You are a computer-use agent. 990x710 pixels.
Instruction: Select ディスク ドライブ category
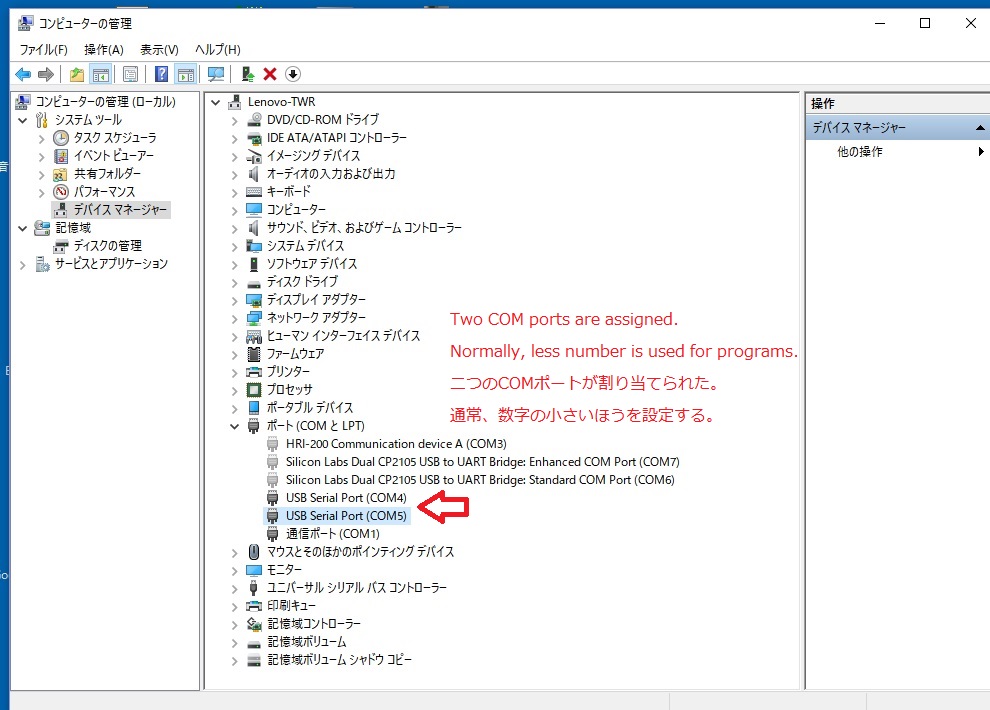(x=302, y=281)
